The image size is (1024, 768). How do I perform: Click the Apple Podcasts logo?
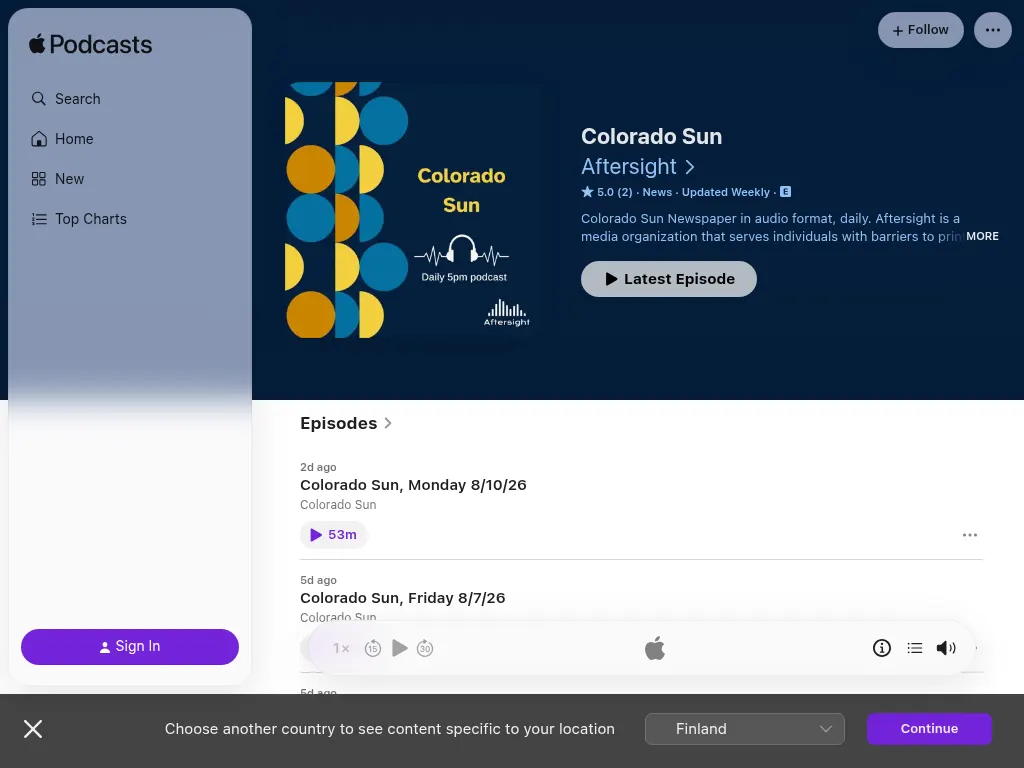90,44
